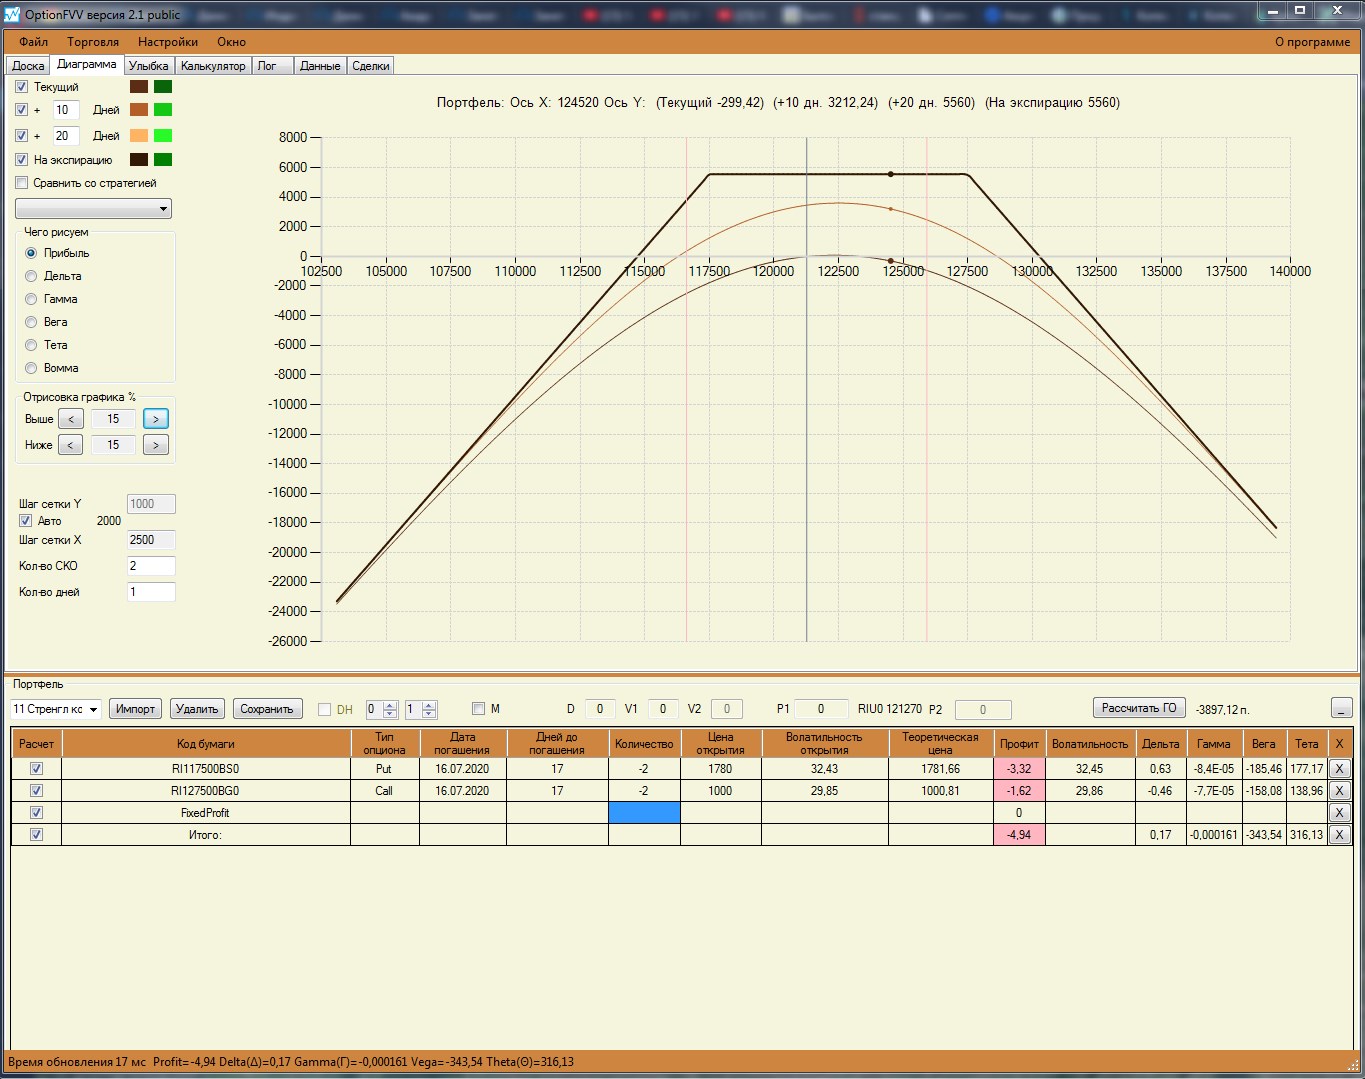1365x1079 pixels.
Task: Toggle the M checkbox in portfolio toolbar
Action: (478, 709)
